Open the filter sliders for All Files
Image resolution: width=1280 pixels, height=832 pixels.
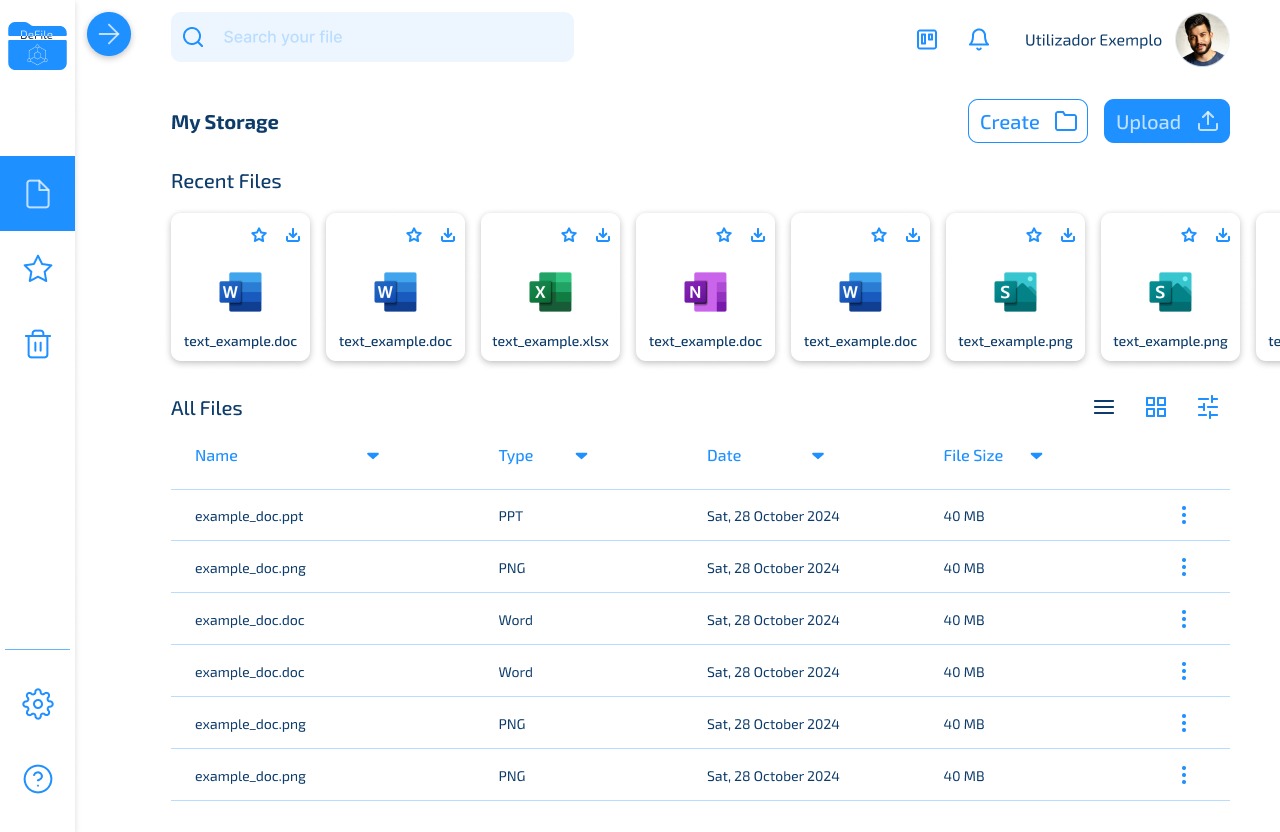[1208, 407]
